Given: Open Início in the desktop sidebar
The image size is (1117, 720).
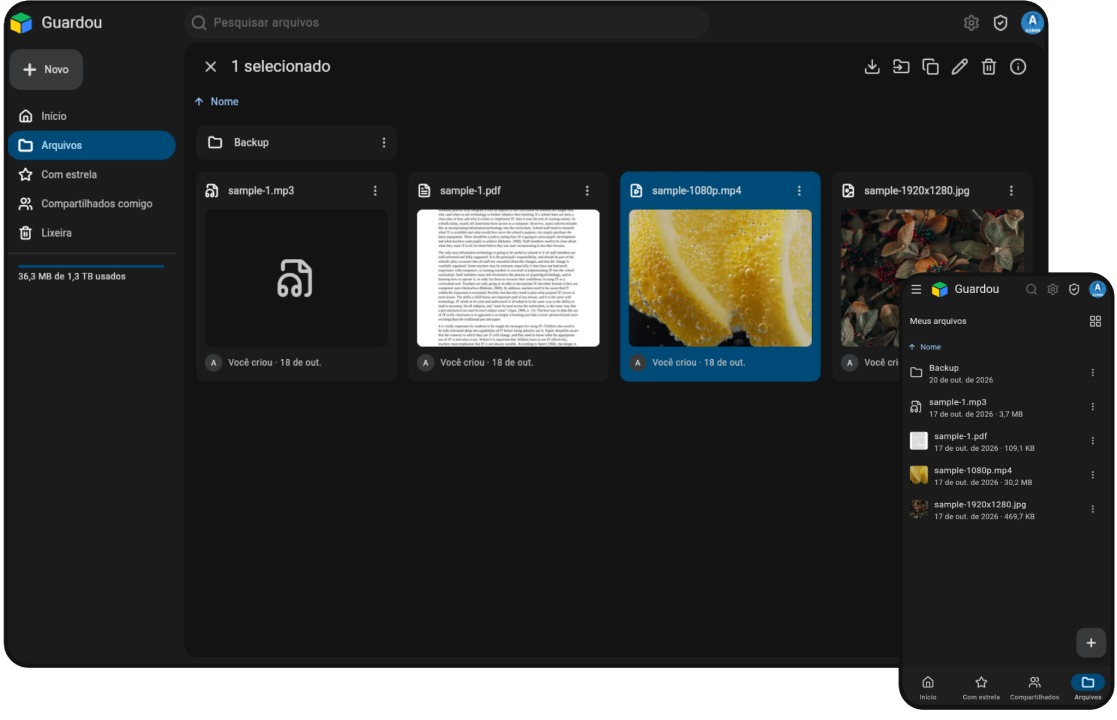Looking at the screenshot, I should pos(91,116).
